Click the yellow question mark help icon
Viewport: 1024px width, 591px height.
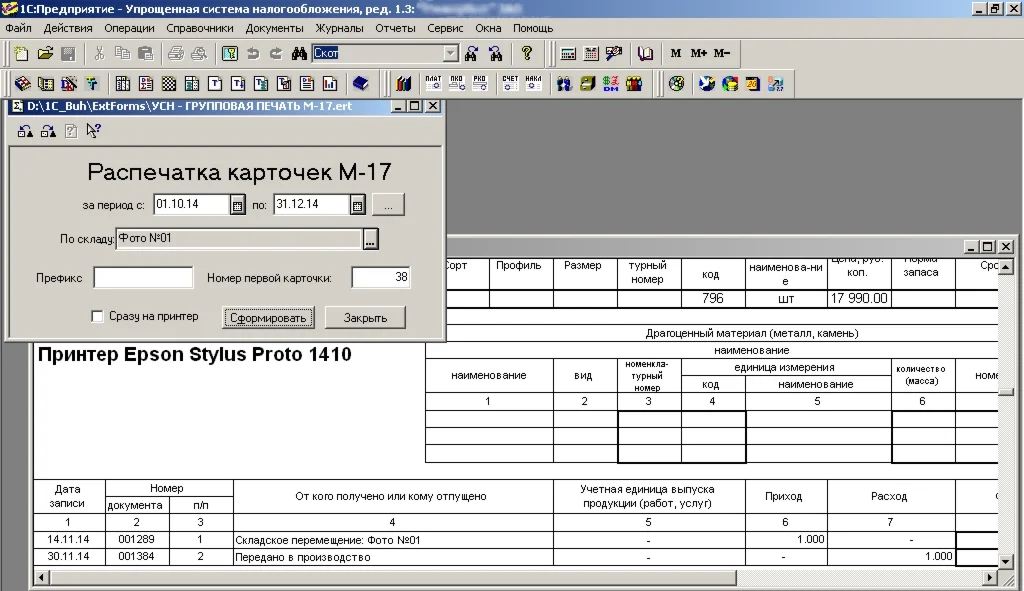point(527,54)
